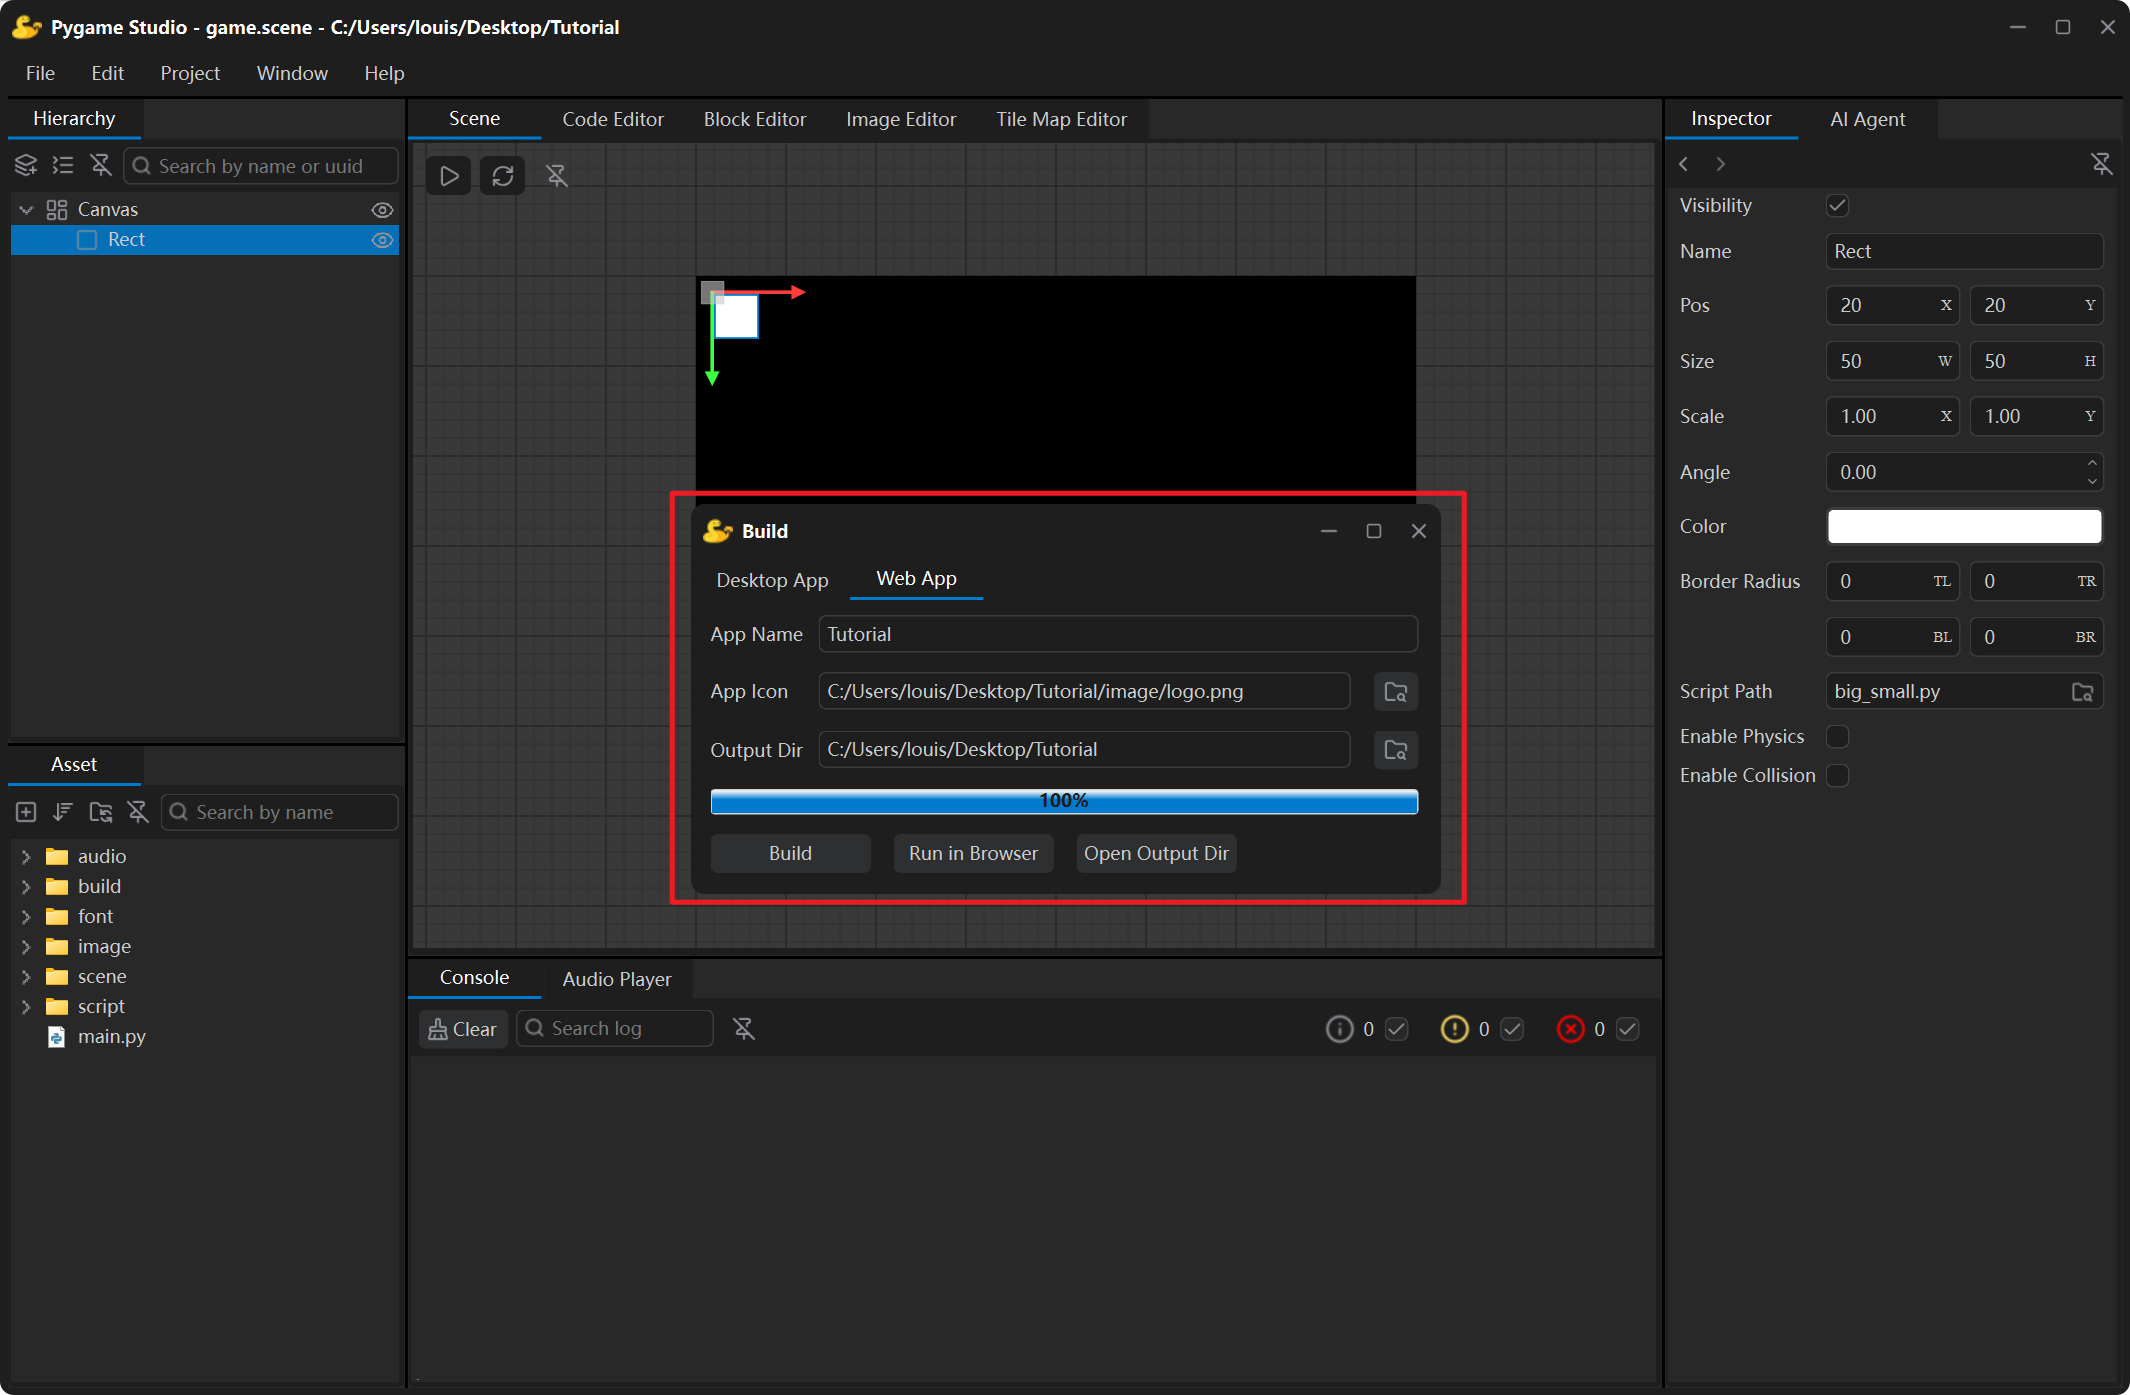Expand the image folder
2130x1395 pixels.
click(x=26, y=947)
